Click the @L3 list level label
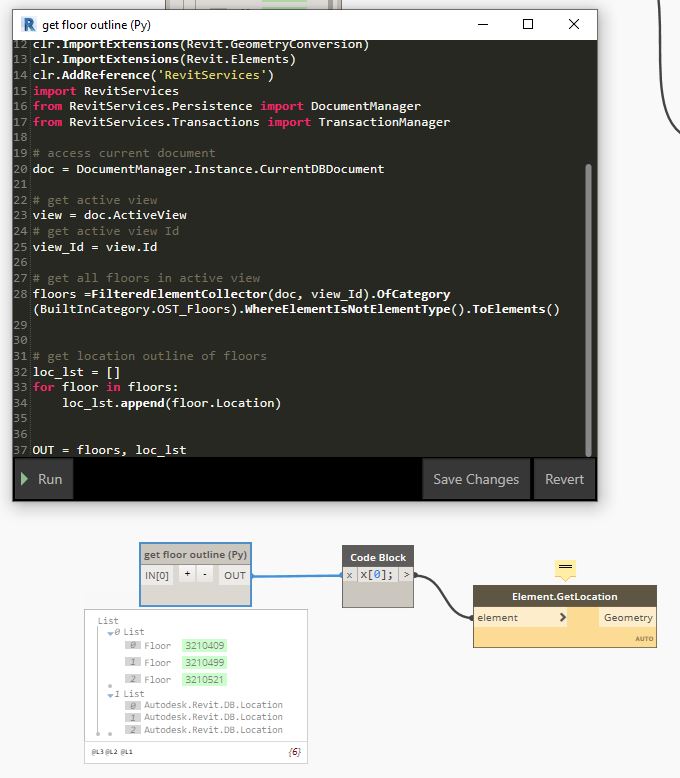The image size is (680, 778). (97, 752)
